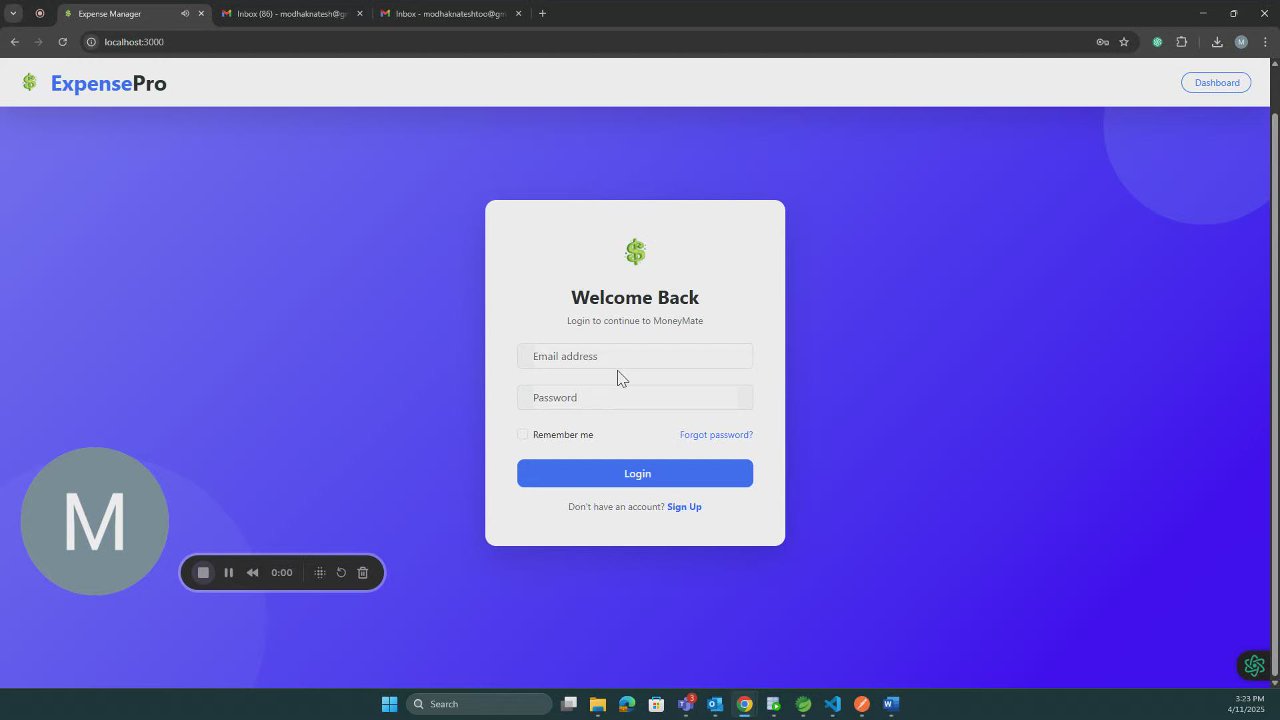Click the Email address input field

(635, 356)
